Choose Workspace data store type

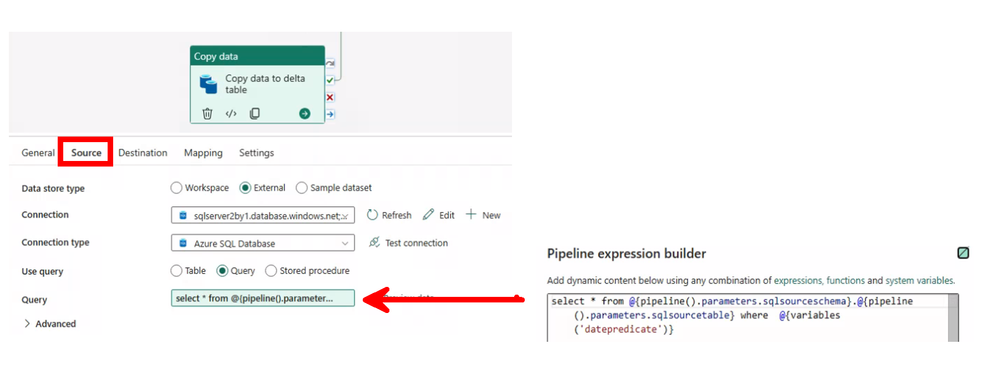(176, 188)
